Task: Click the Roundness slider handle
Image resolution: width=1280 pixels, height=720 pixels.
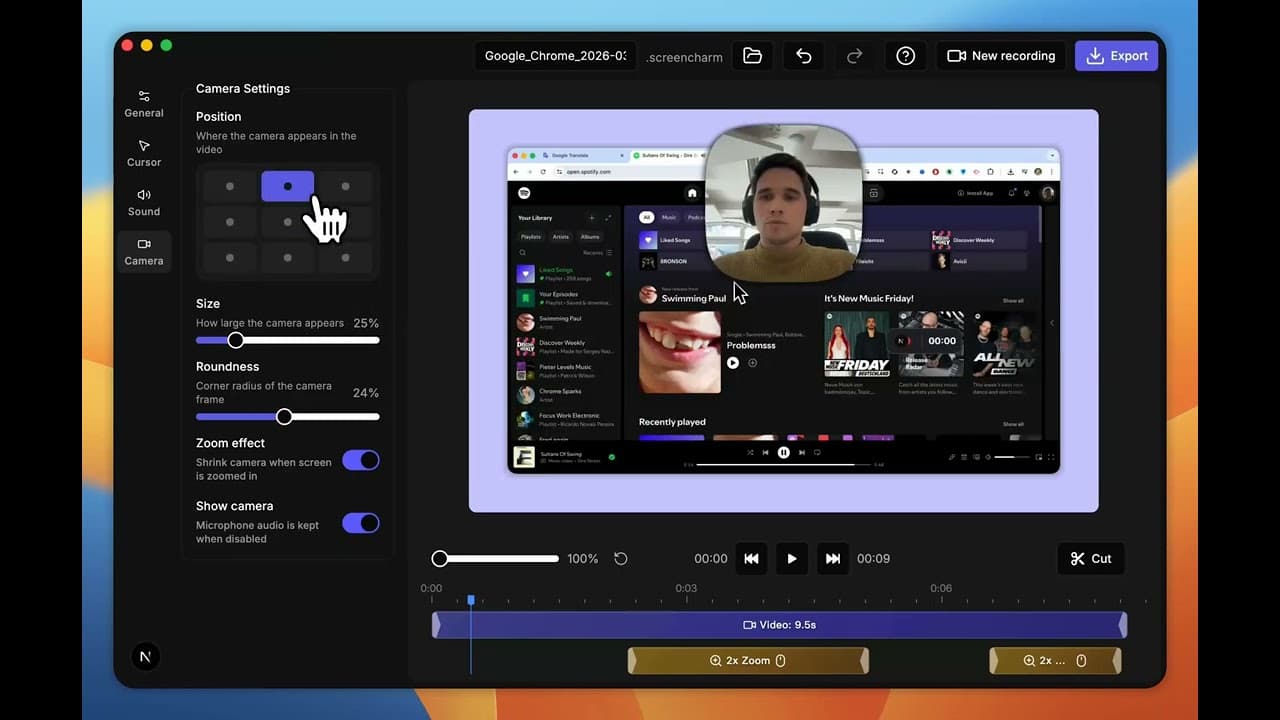Action: [x=284, y=416]
